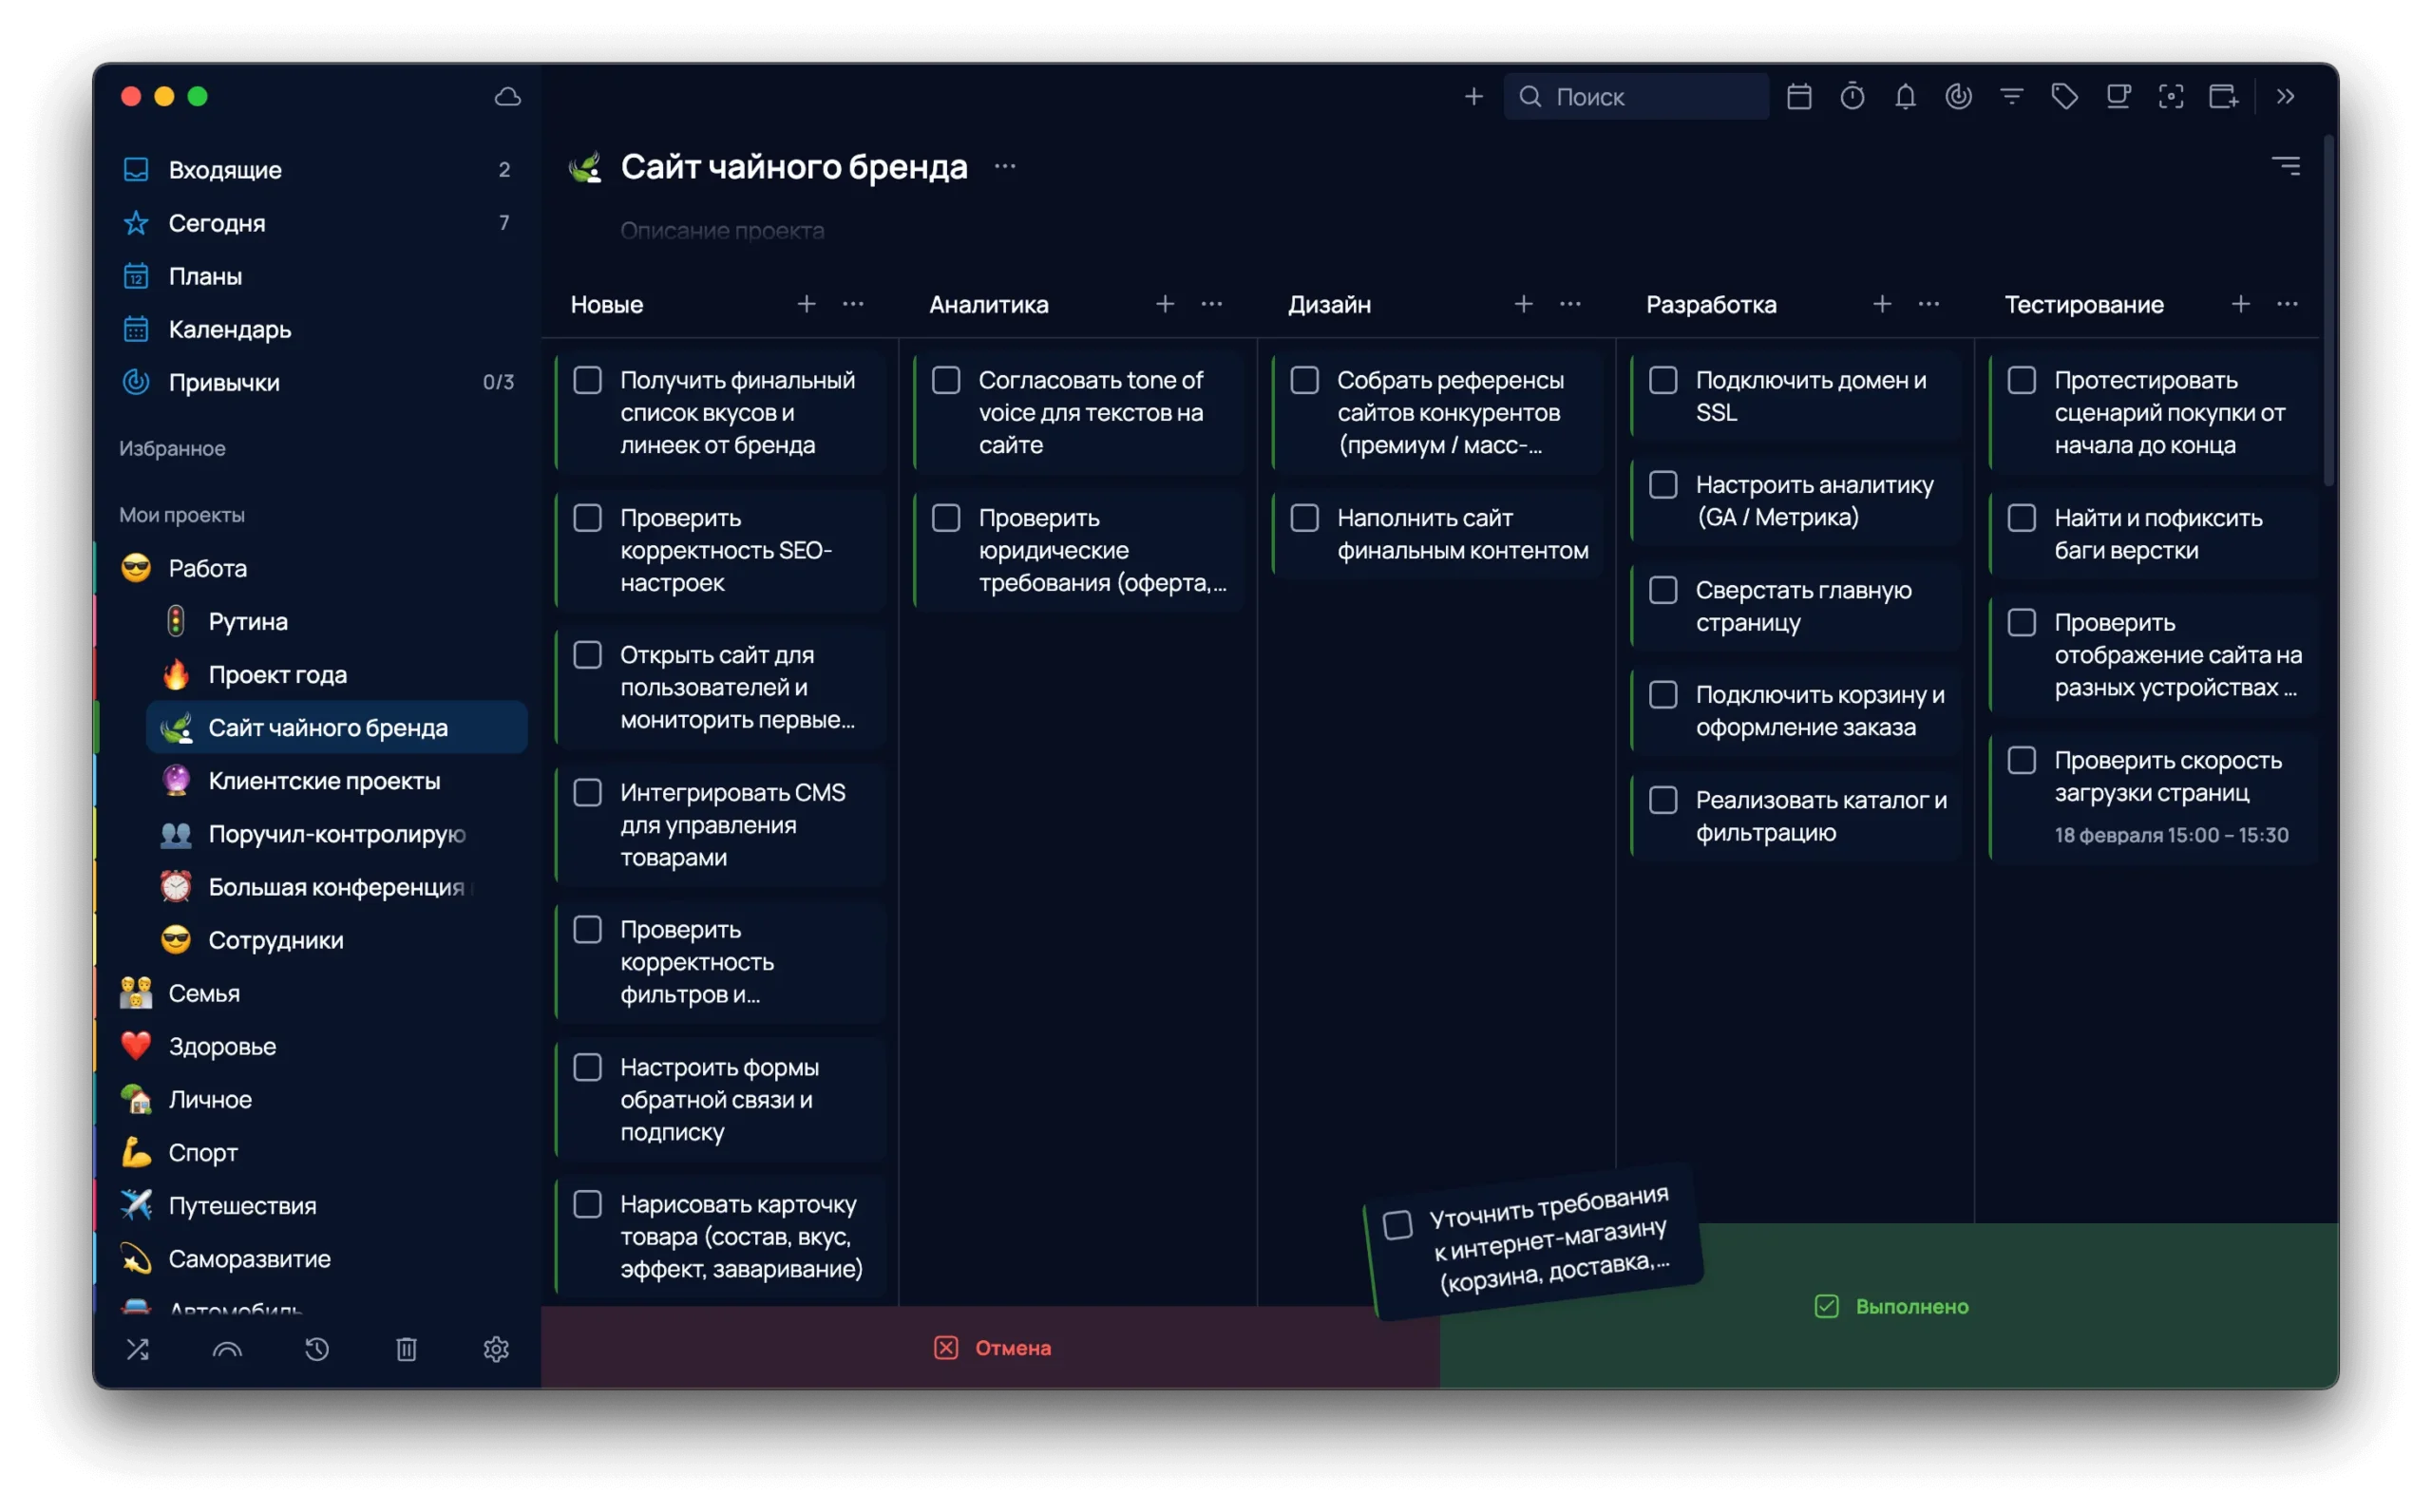Mark 'Согласовать tone of voice' as complete
This screenshot has width=2432, height=1512.
945,380
